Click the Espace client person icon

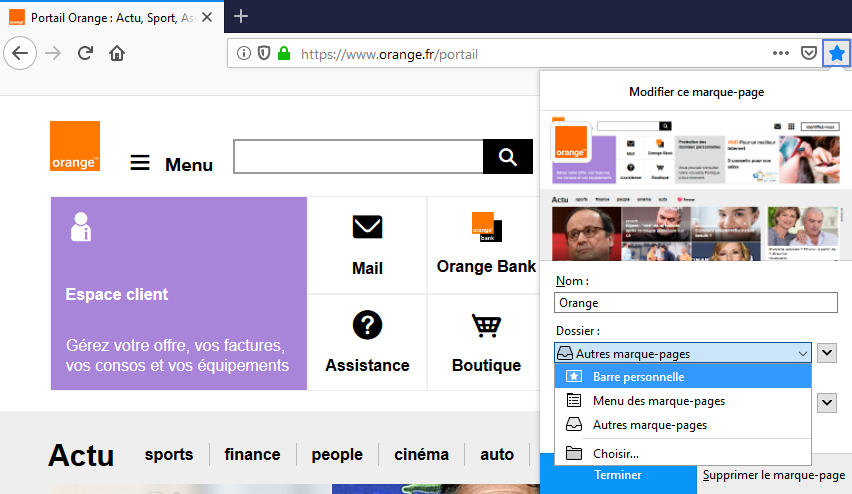pos(81,227)
